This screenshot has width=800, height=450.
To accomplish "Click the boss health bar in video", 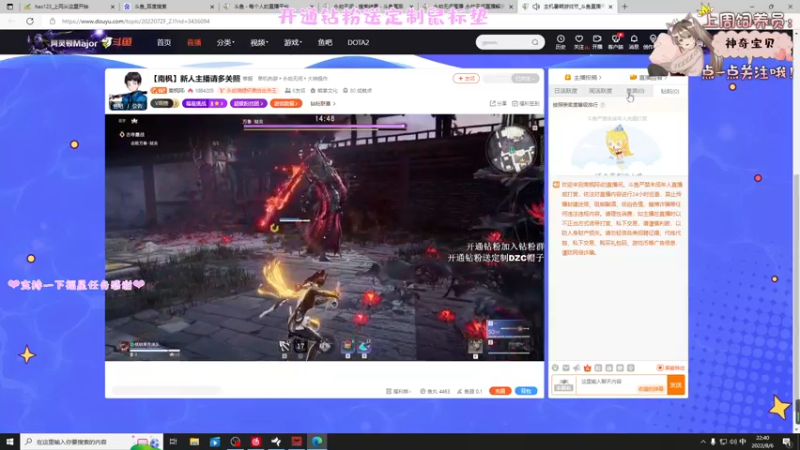I will coord(324,126).
